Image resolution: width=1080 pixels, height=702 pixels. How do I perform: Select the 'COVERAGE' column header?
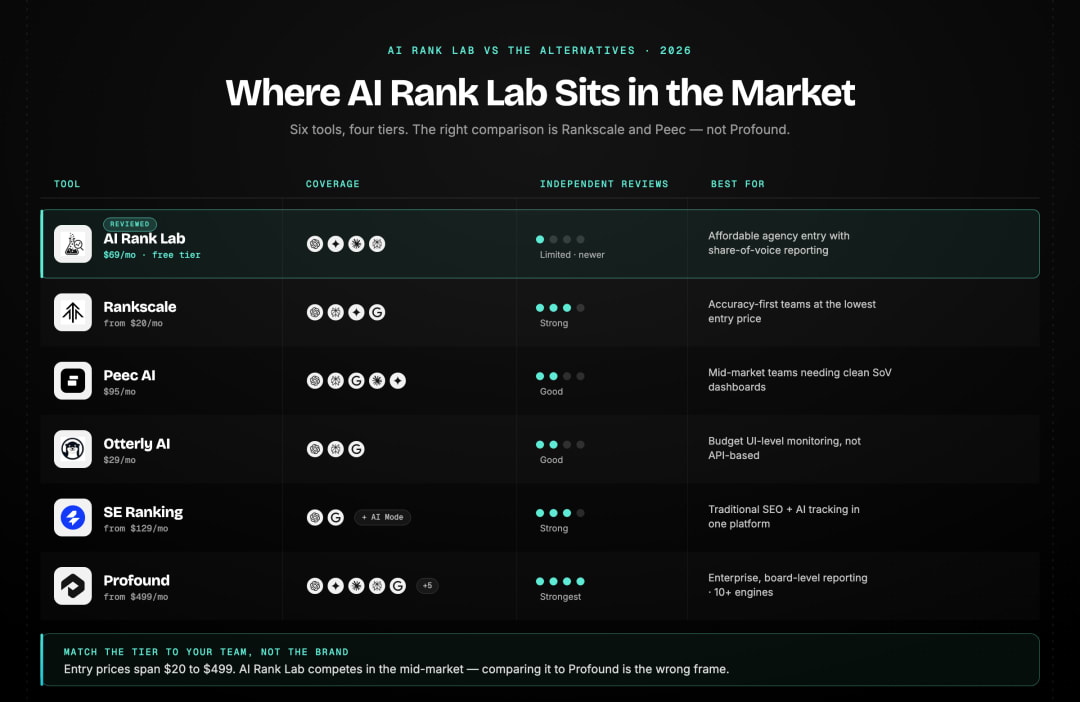(x=333, y=184)
